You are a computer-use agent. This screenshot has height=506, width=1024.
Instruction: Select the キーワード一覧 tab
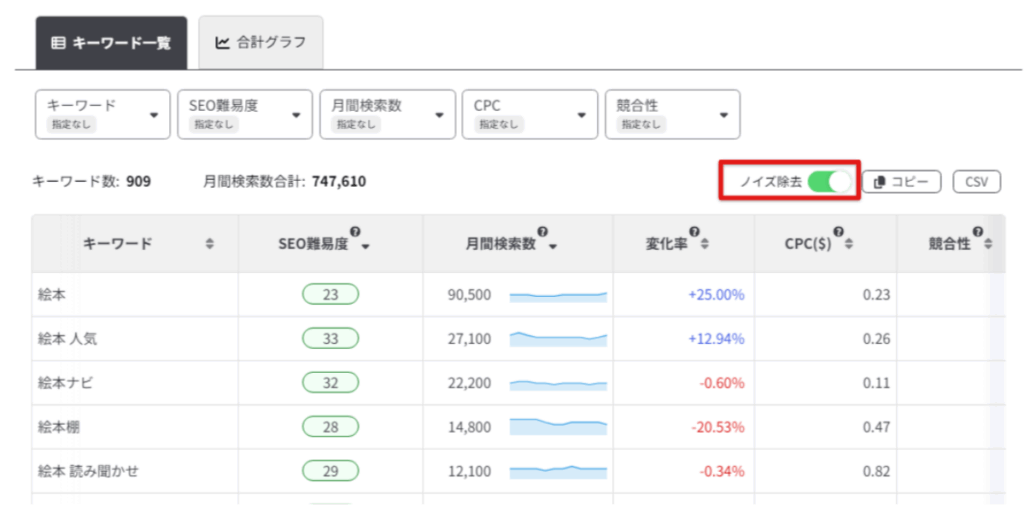click(111, 43)
